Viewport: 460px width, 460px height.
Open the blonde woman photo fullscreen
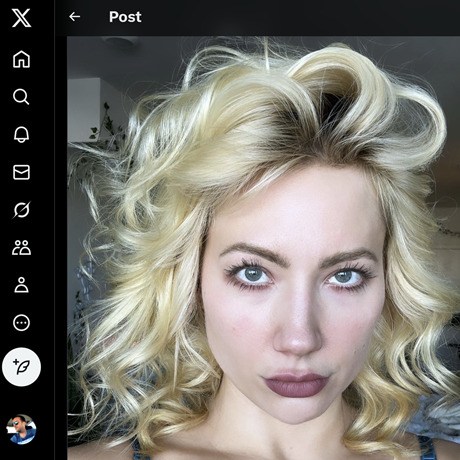pos(263,248)
